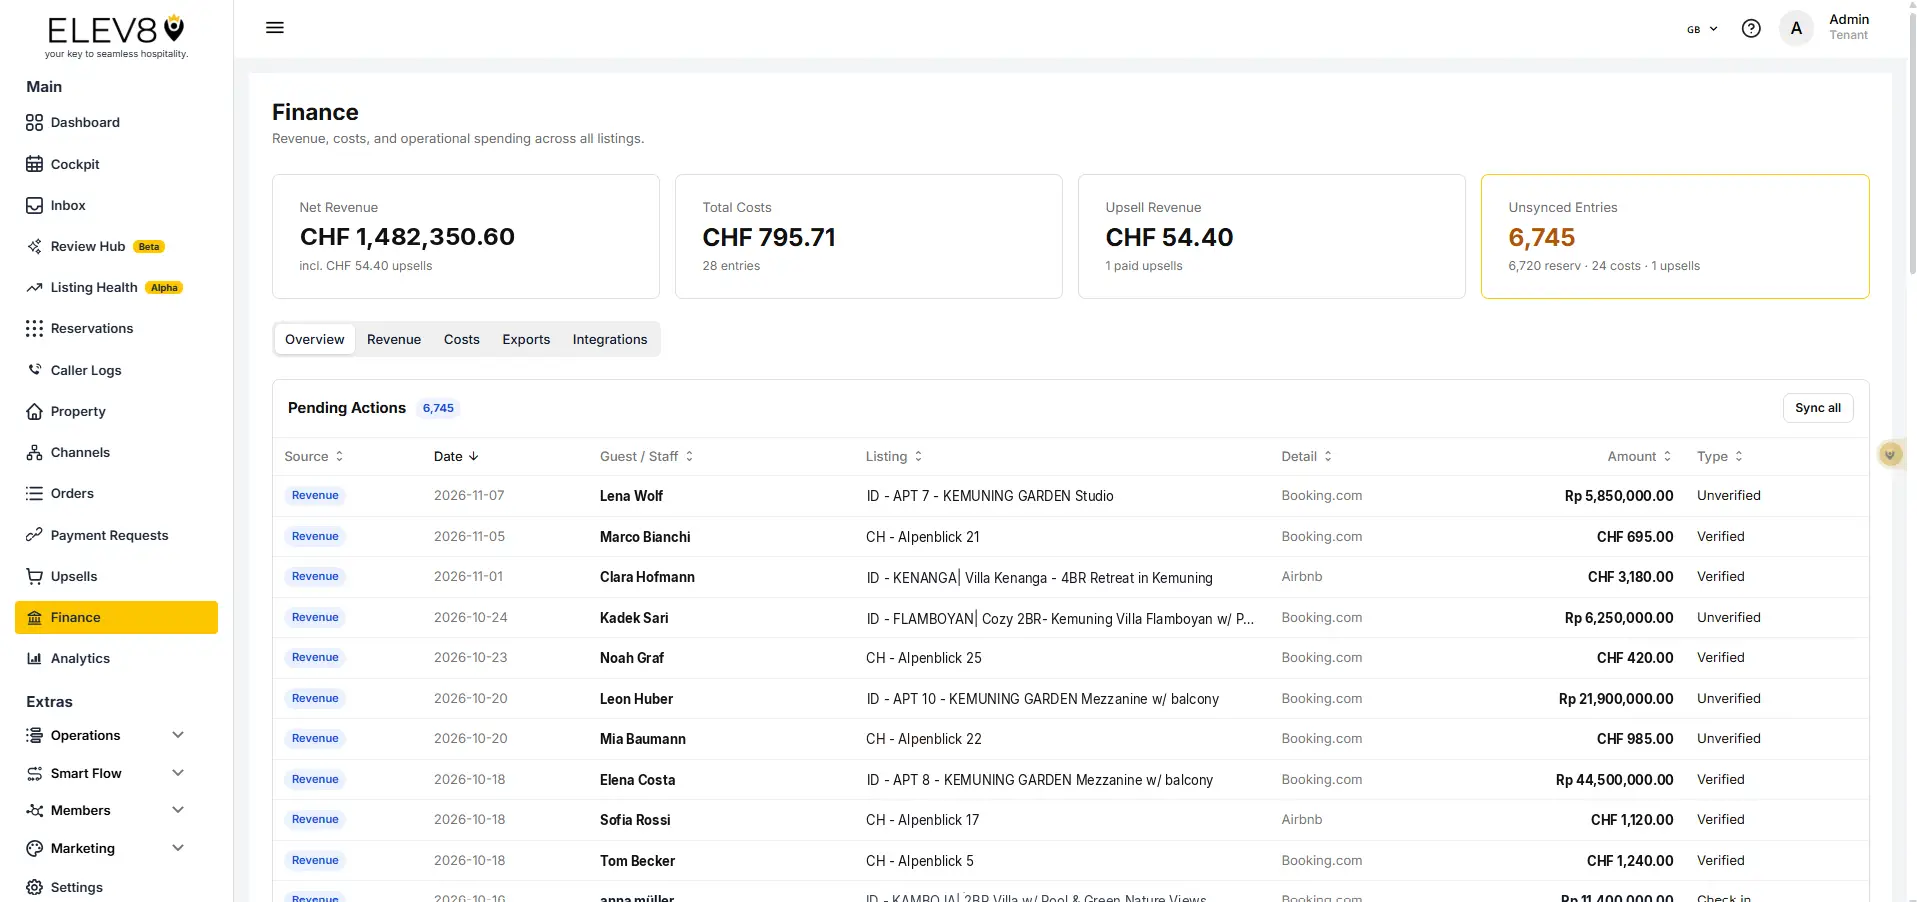Sort table by Amount column
Screen dimensions: 1917x902
click(x=1639, y=456)
